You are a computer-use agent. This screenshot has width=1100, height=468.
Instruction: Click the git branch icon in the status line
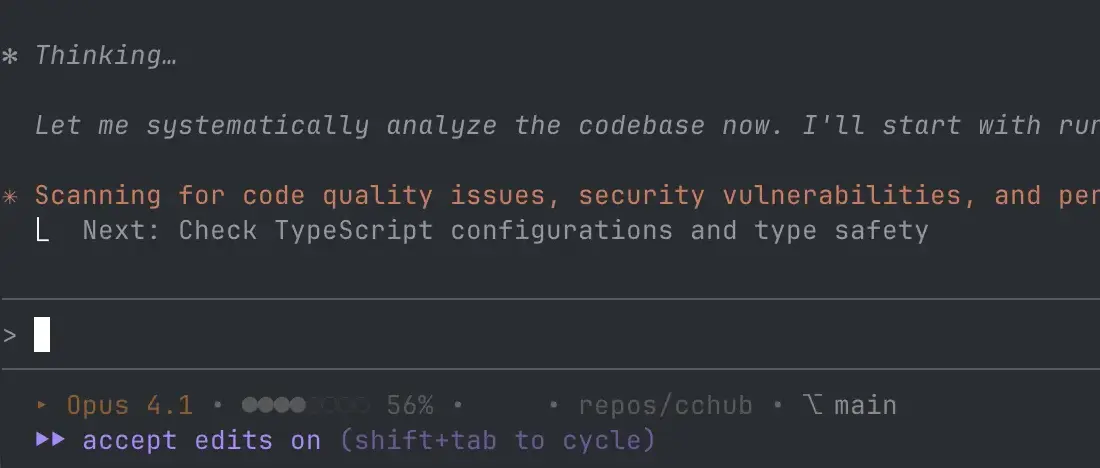click(x=812, y=405)
